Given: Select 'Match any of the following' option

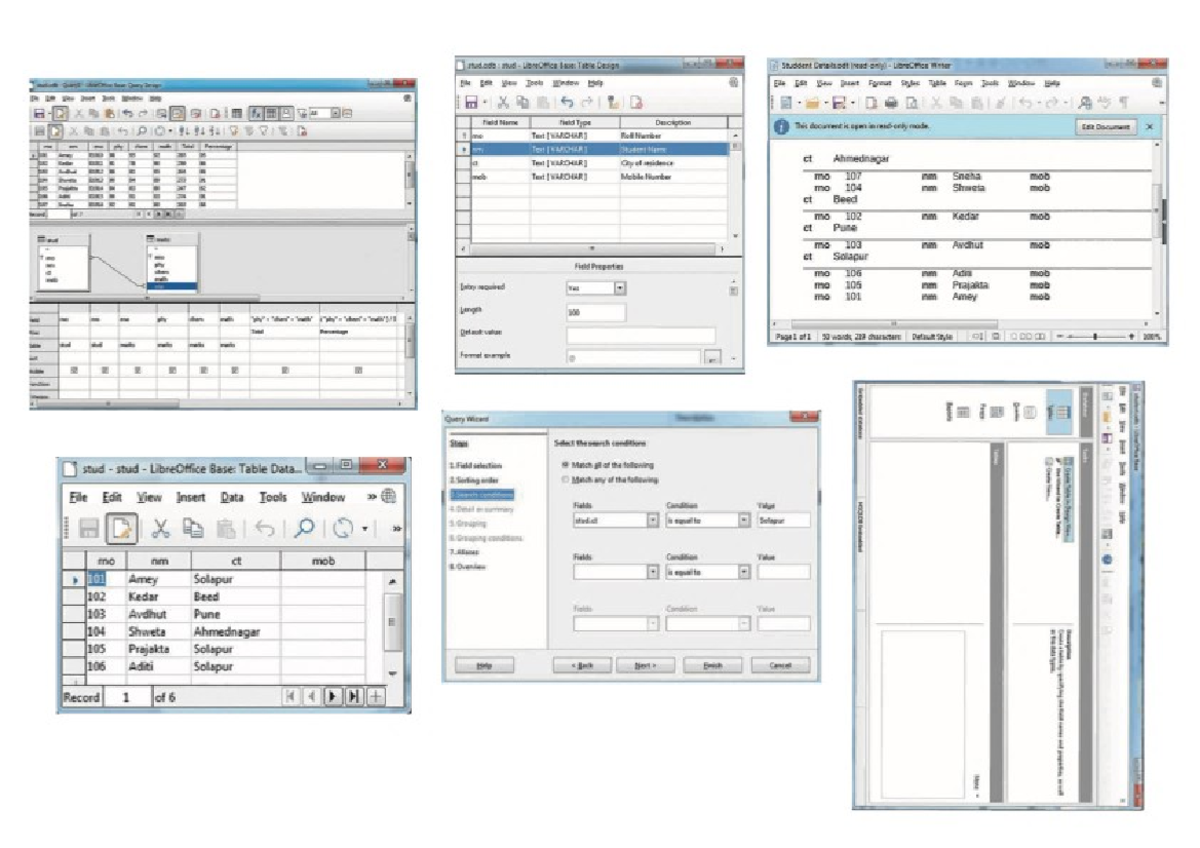Looking at the screenshot, I should 565,479.
